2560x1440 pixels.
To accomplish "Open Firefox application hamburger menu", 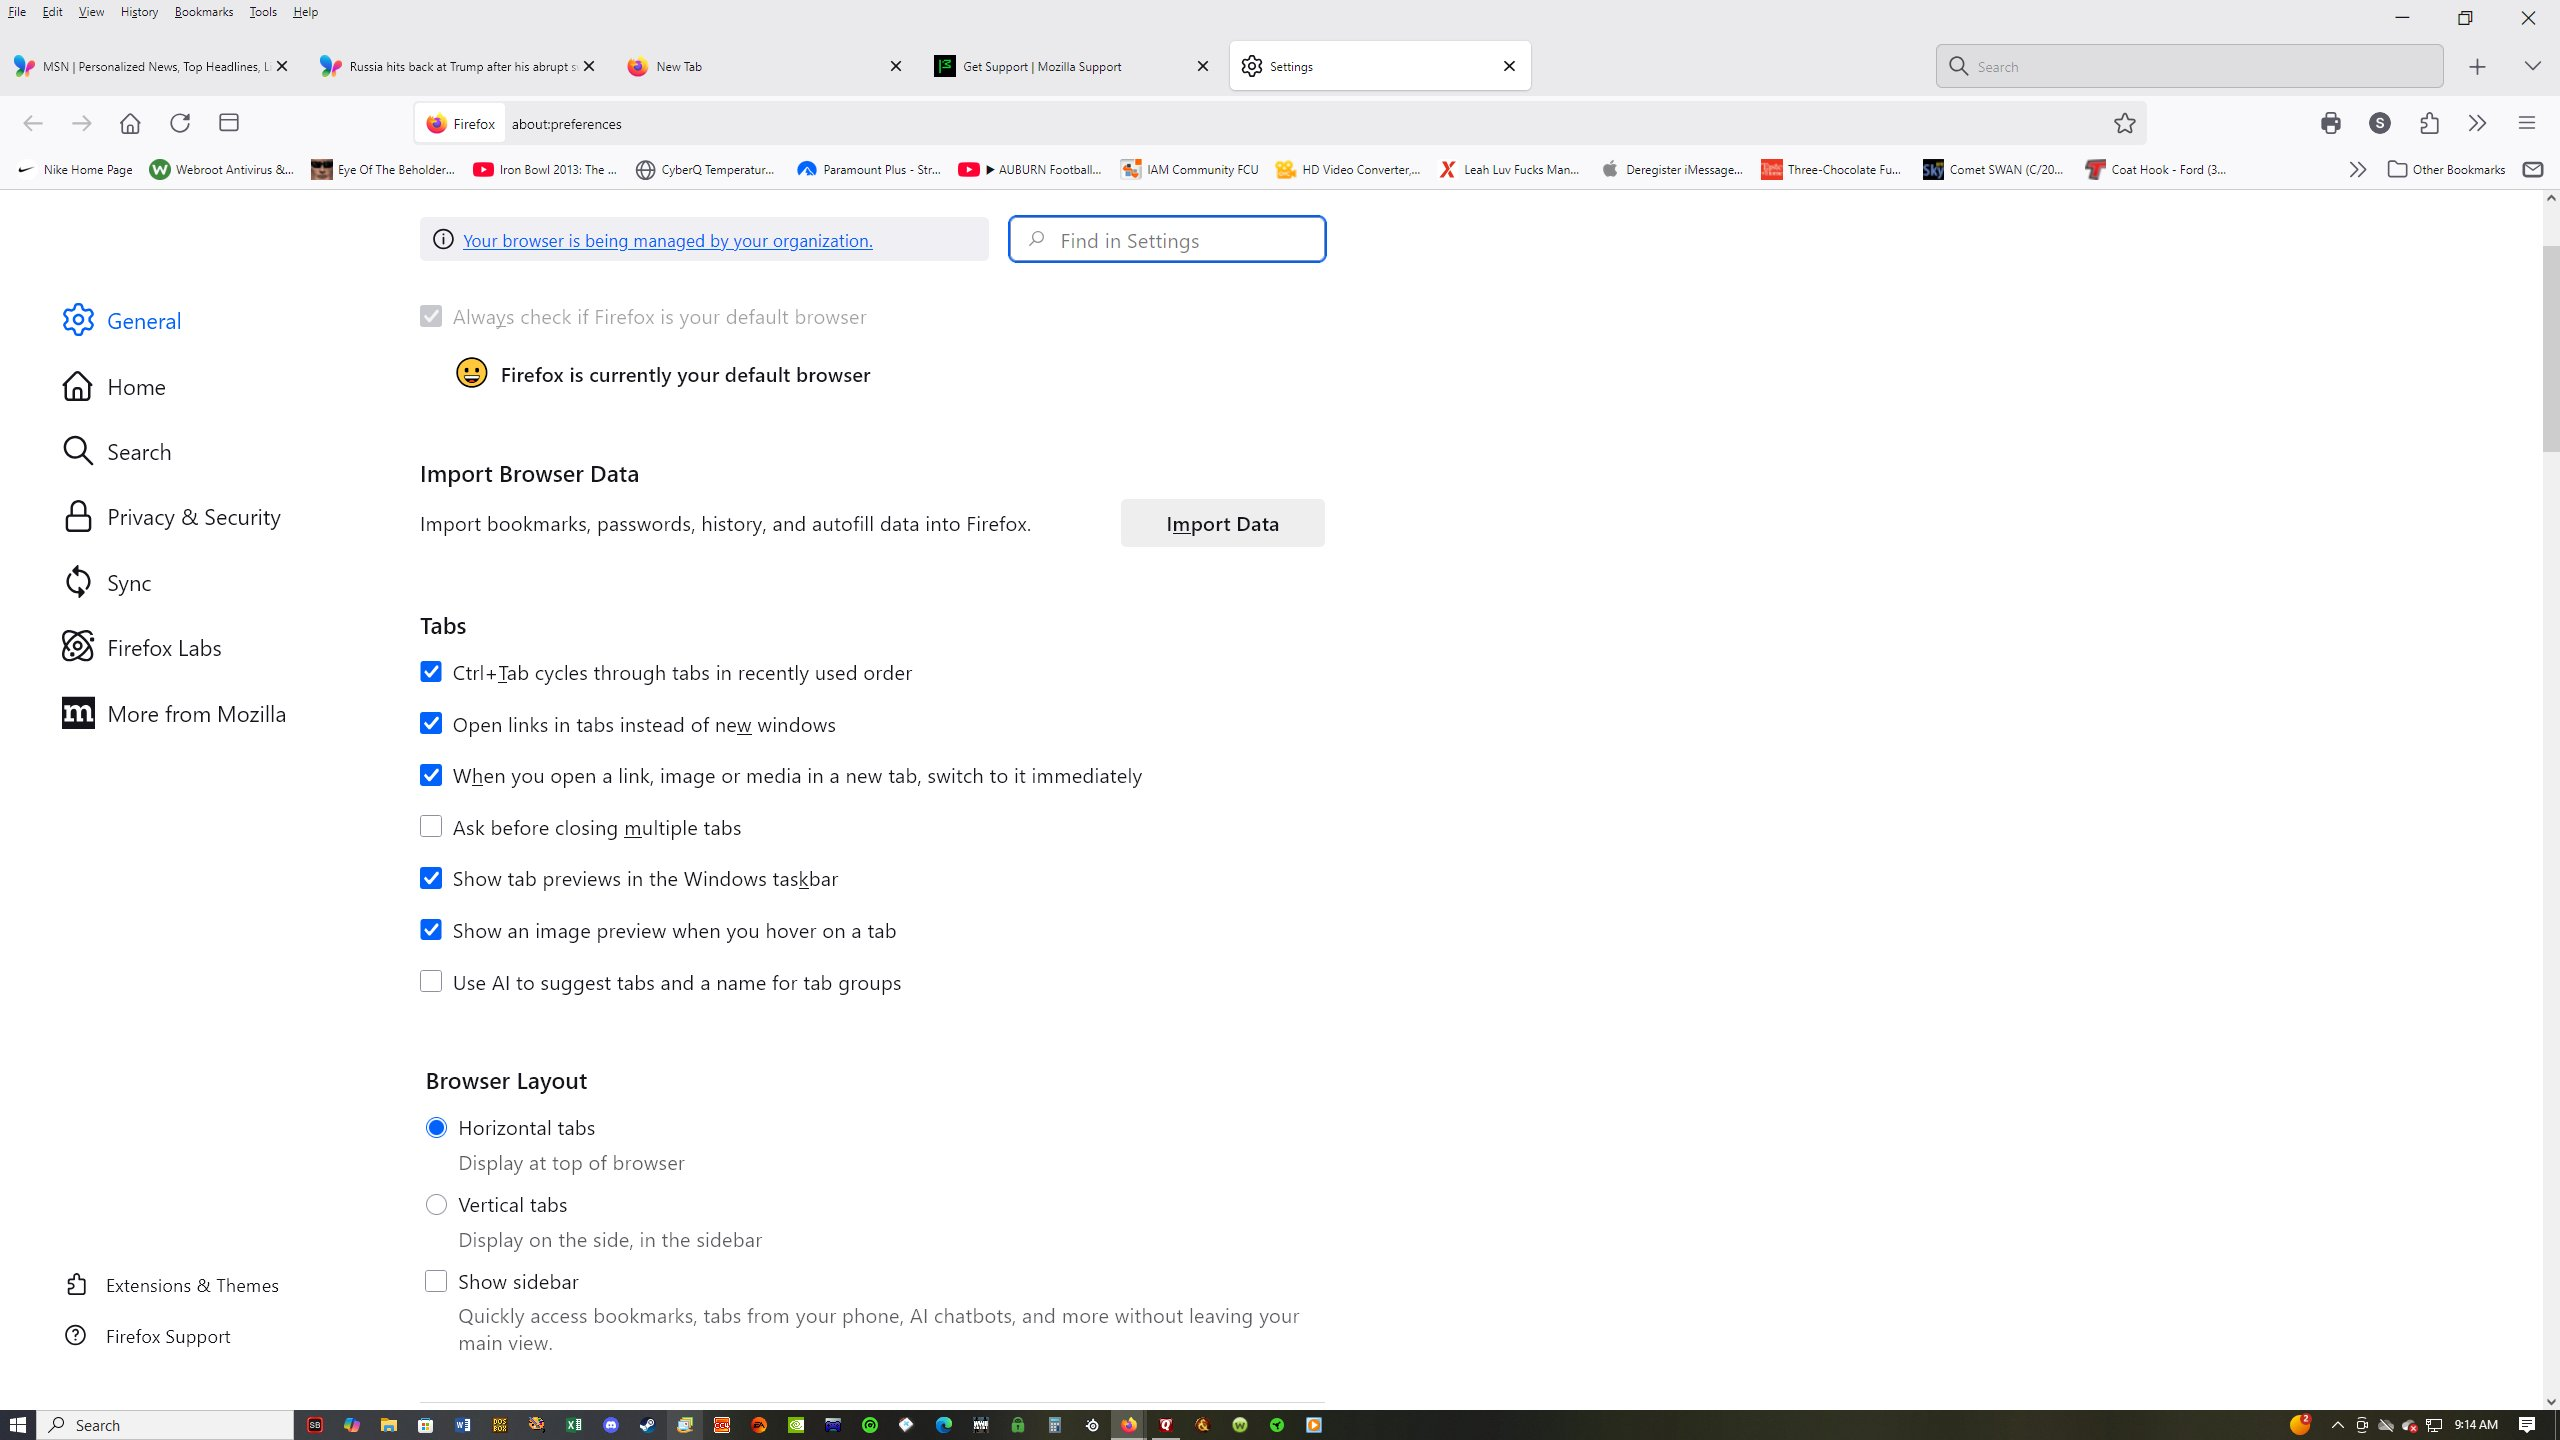I will pos(2527,123).
